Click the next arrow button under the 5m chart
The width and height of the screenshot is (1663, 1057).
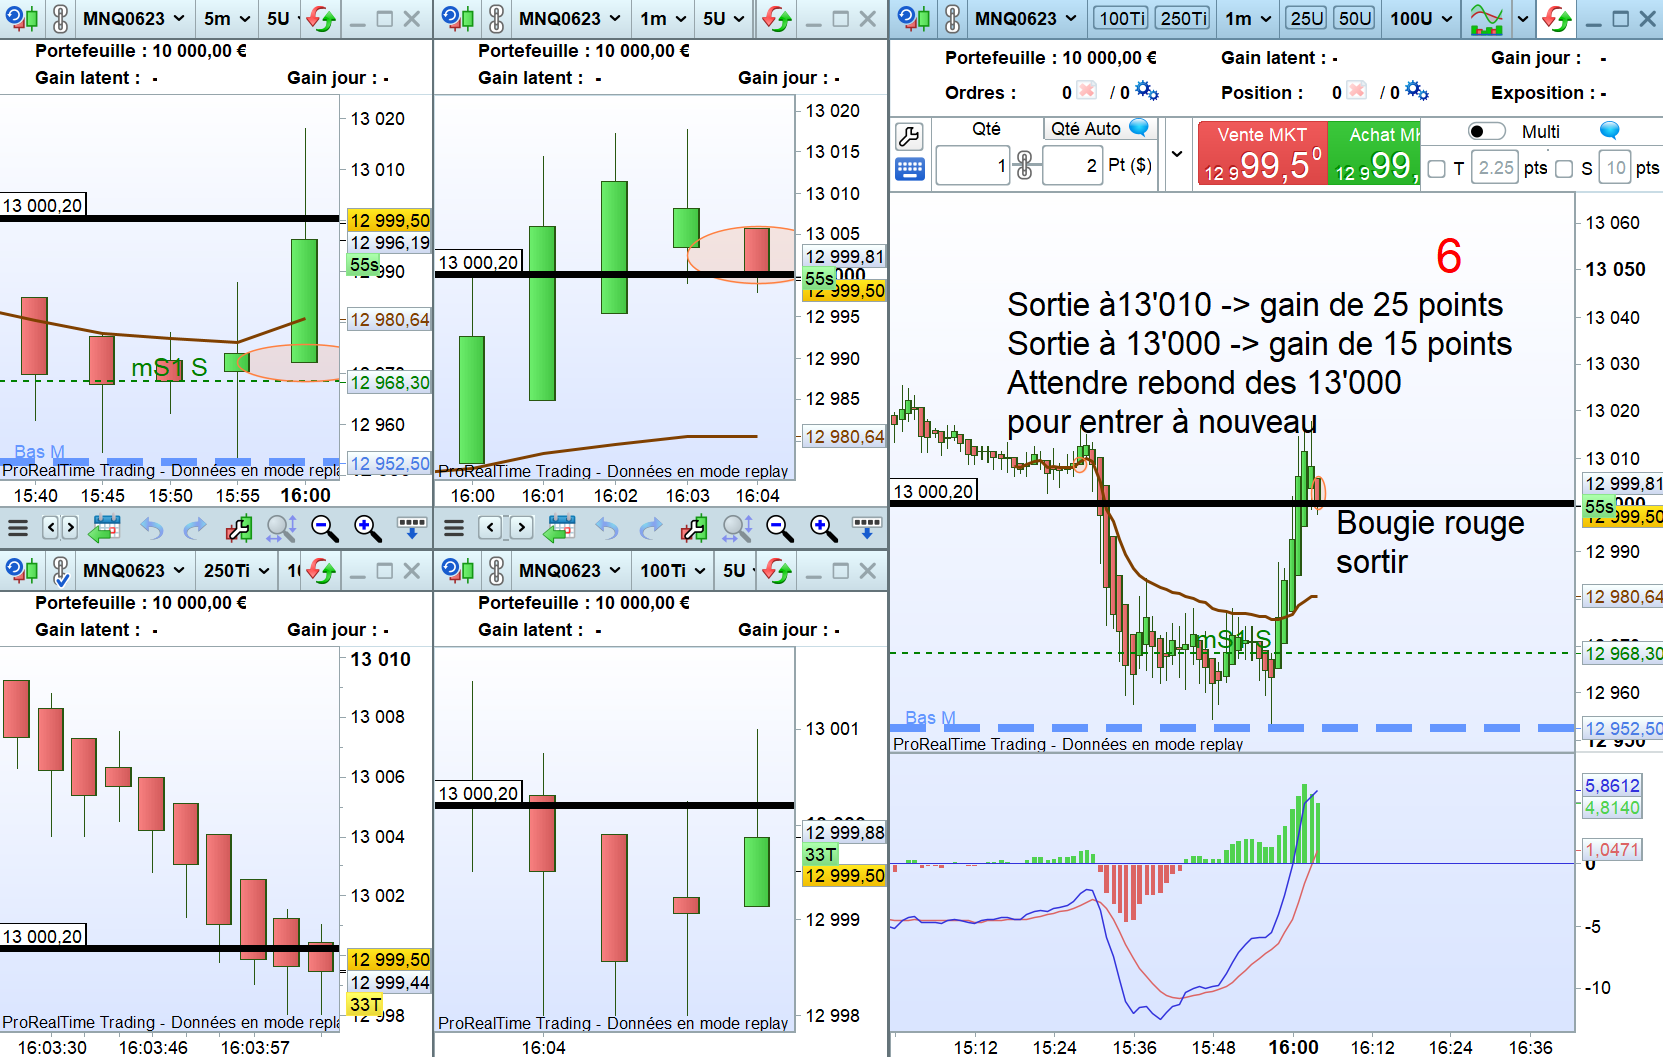[x=69, y=527]
